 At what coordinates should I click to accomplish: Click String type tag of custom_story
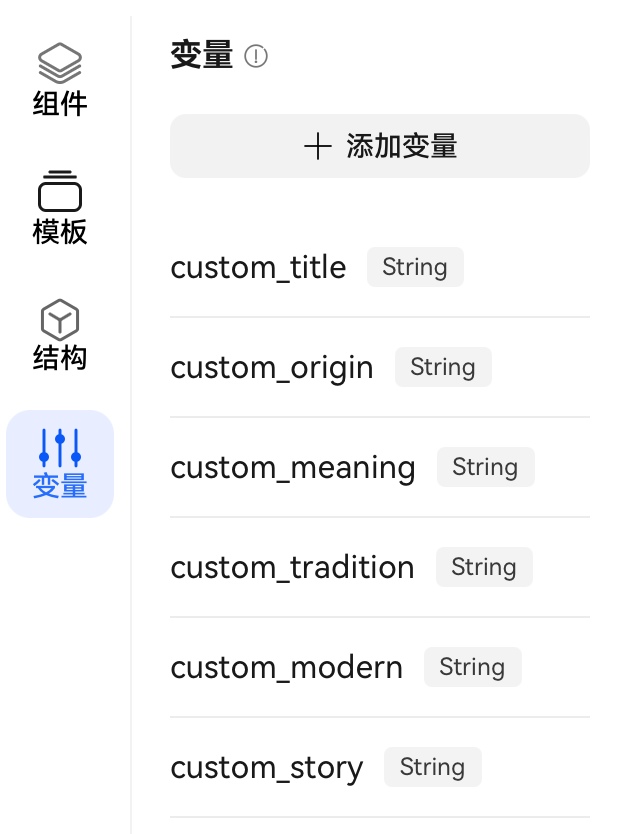click(x=433, y=767)
